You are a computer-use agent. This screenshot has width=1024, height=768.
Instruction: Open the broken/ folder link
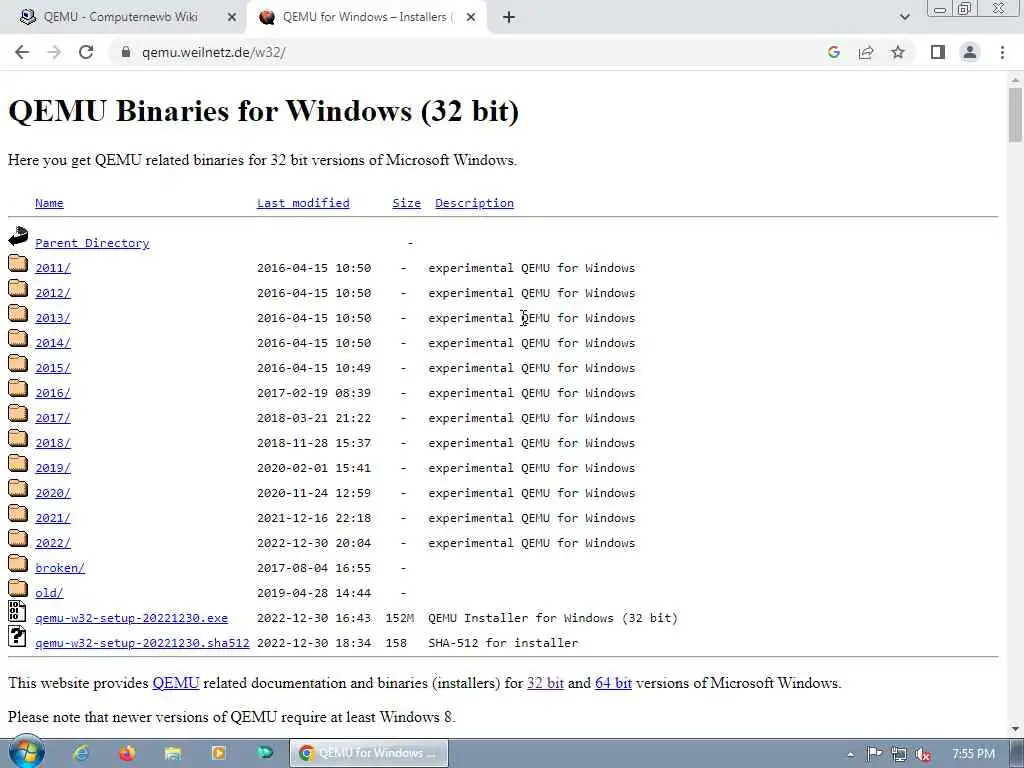(x=59, y=568)
